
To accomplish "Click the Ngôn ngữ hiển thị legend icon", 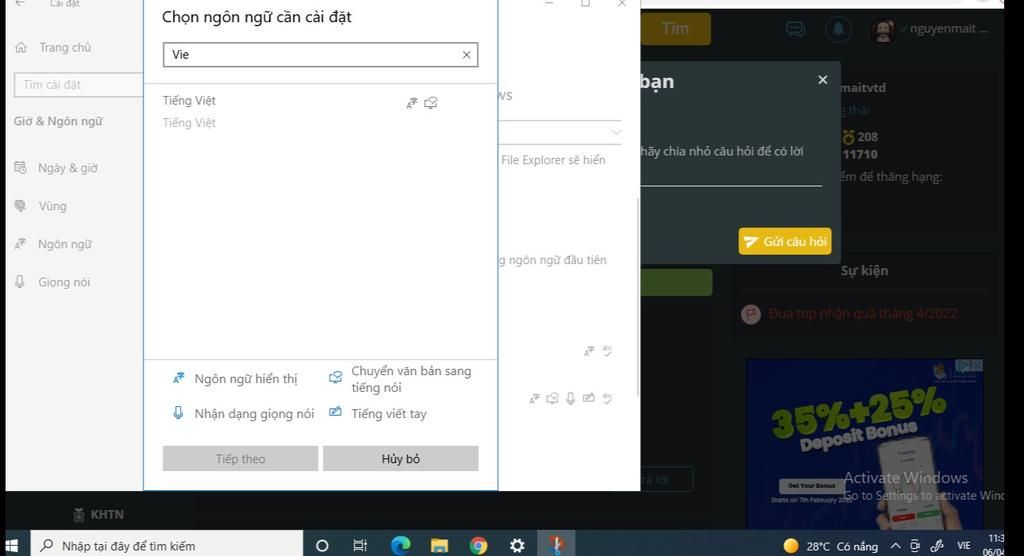I will click(178, 378).
